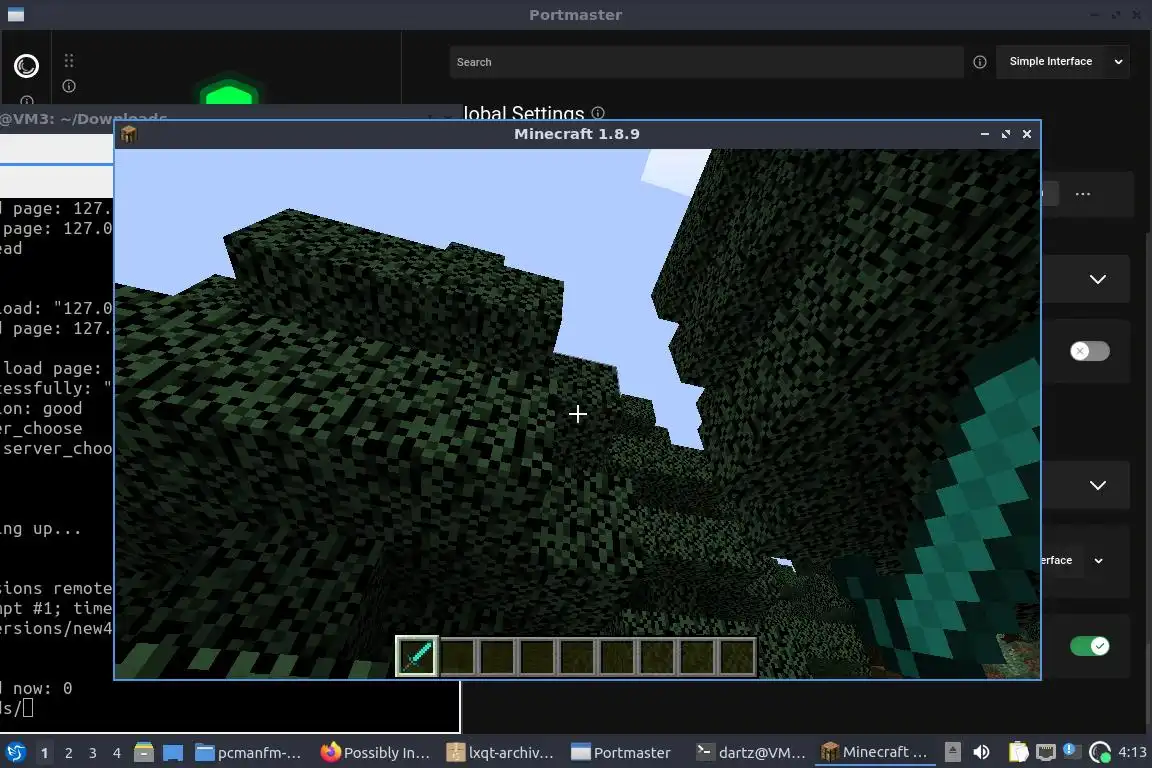Expand the lower chevron section in Portmaster settings
This screenshot has width=1152, height=768.
point(1098,485)
